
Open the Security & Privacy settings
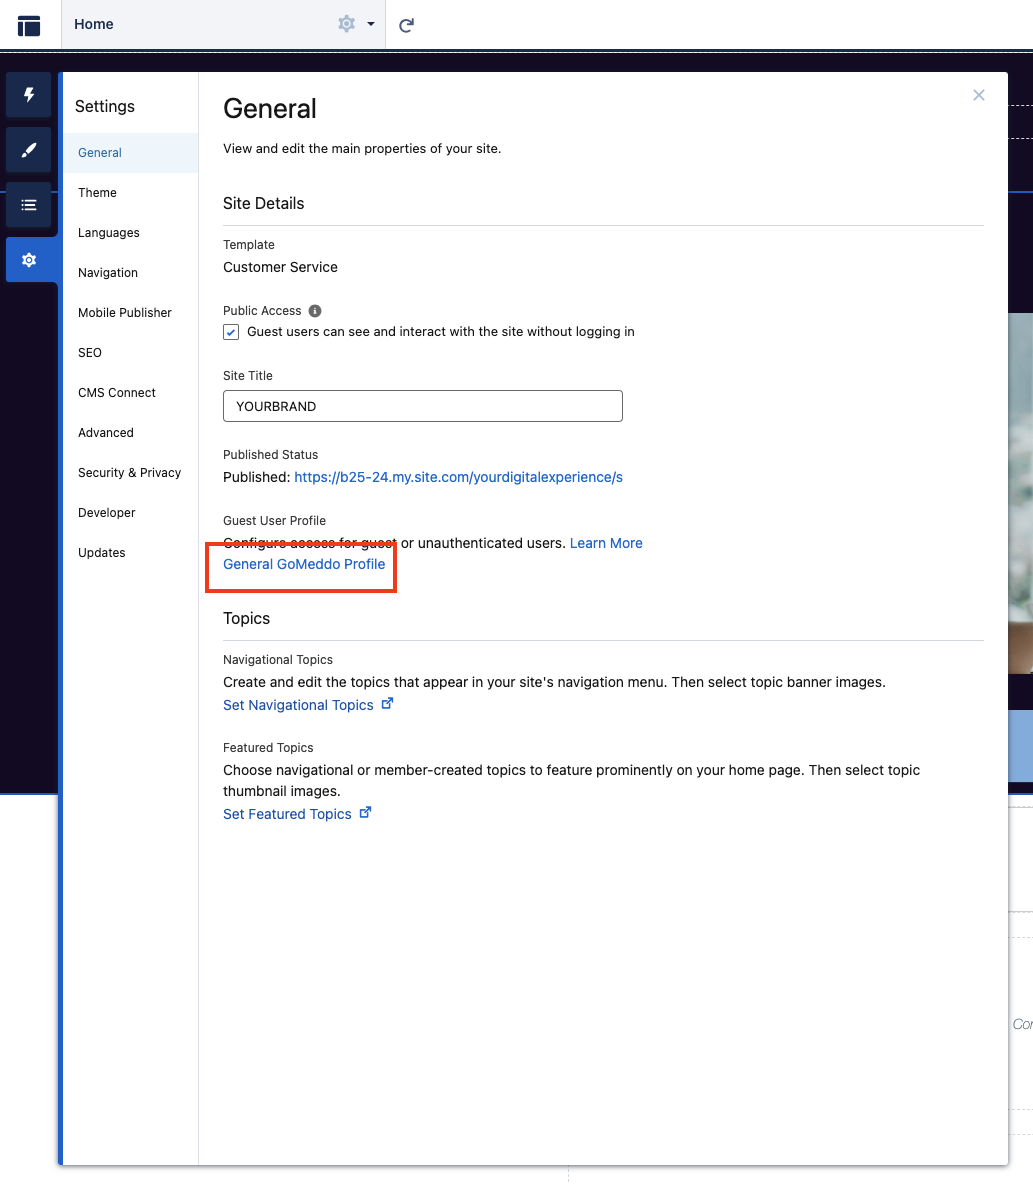(130, 472)
